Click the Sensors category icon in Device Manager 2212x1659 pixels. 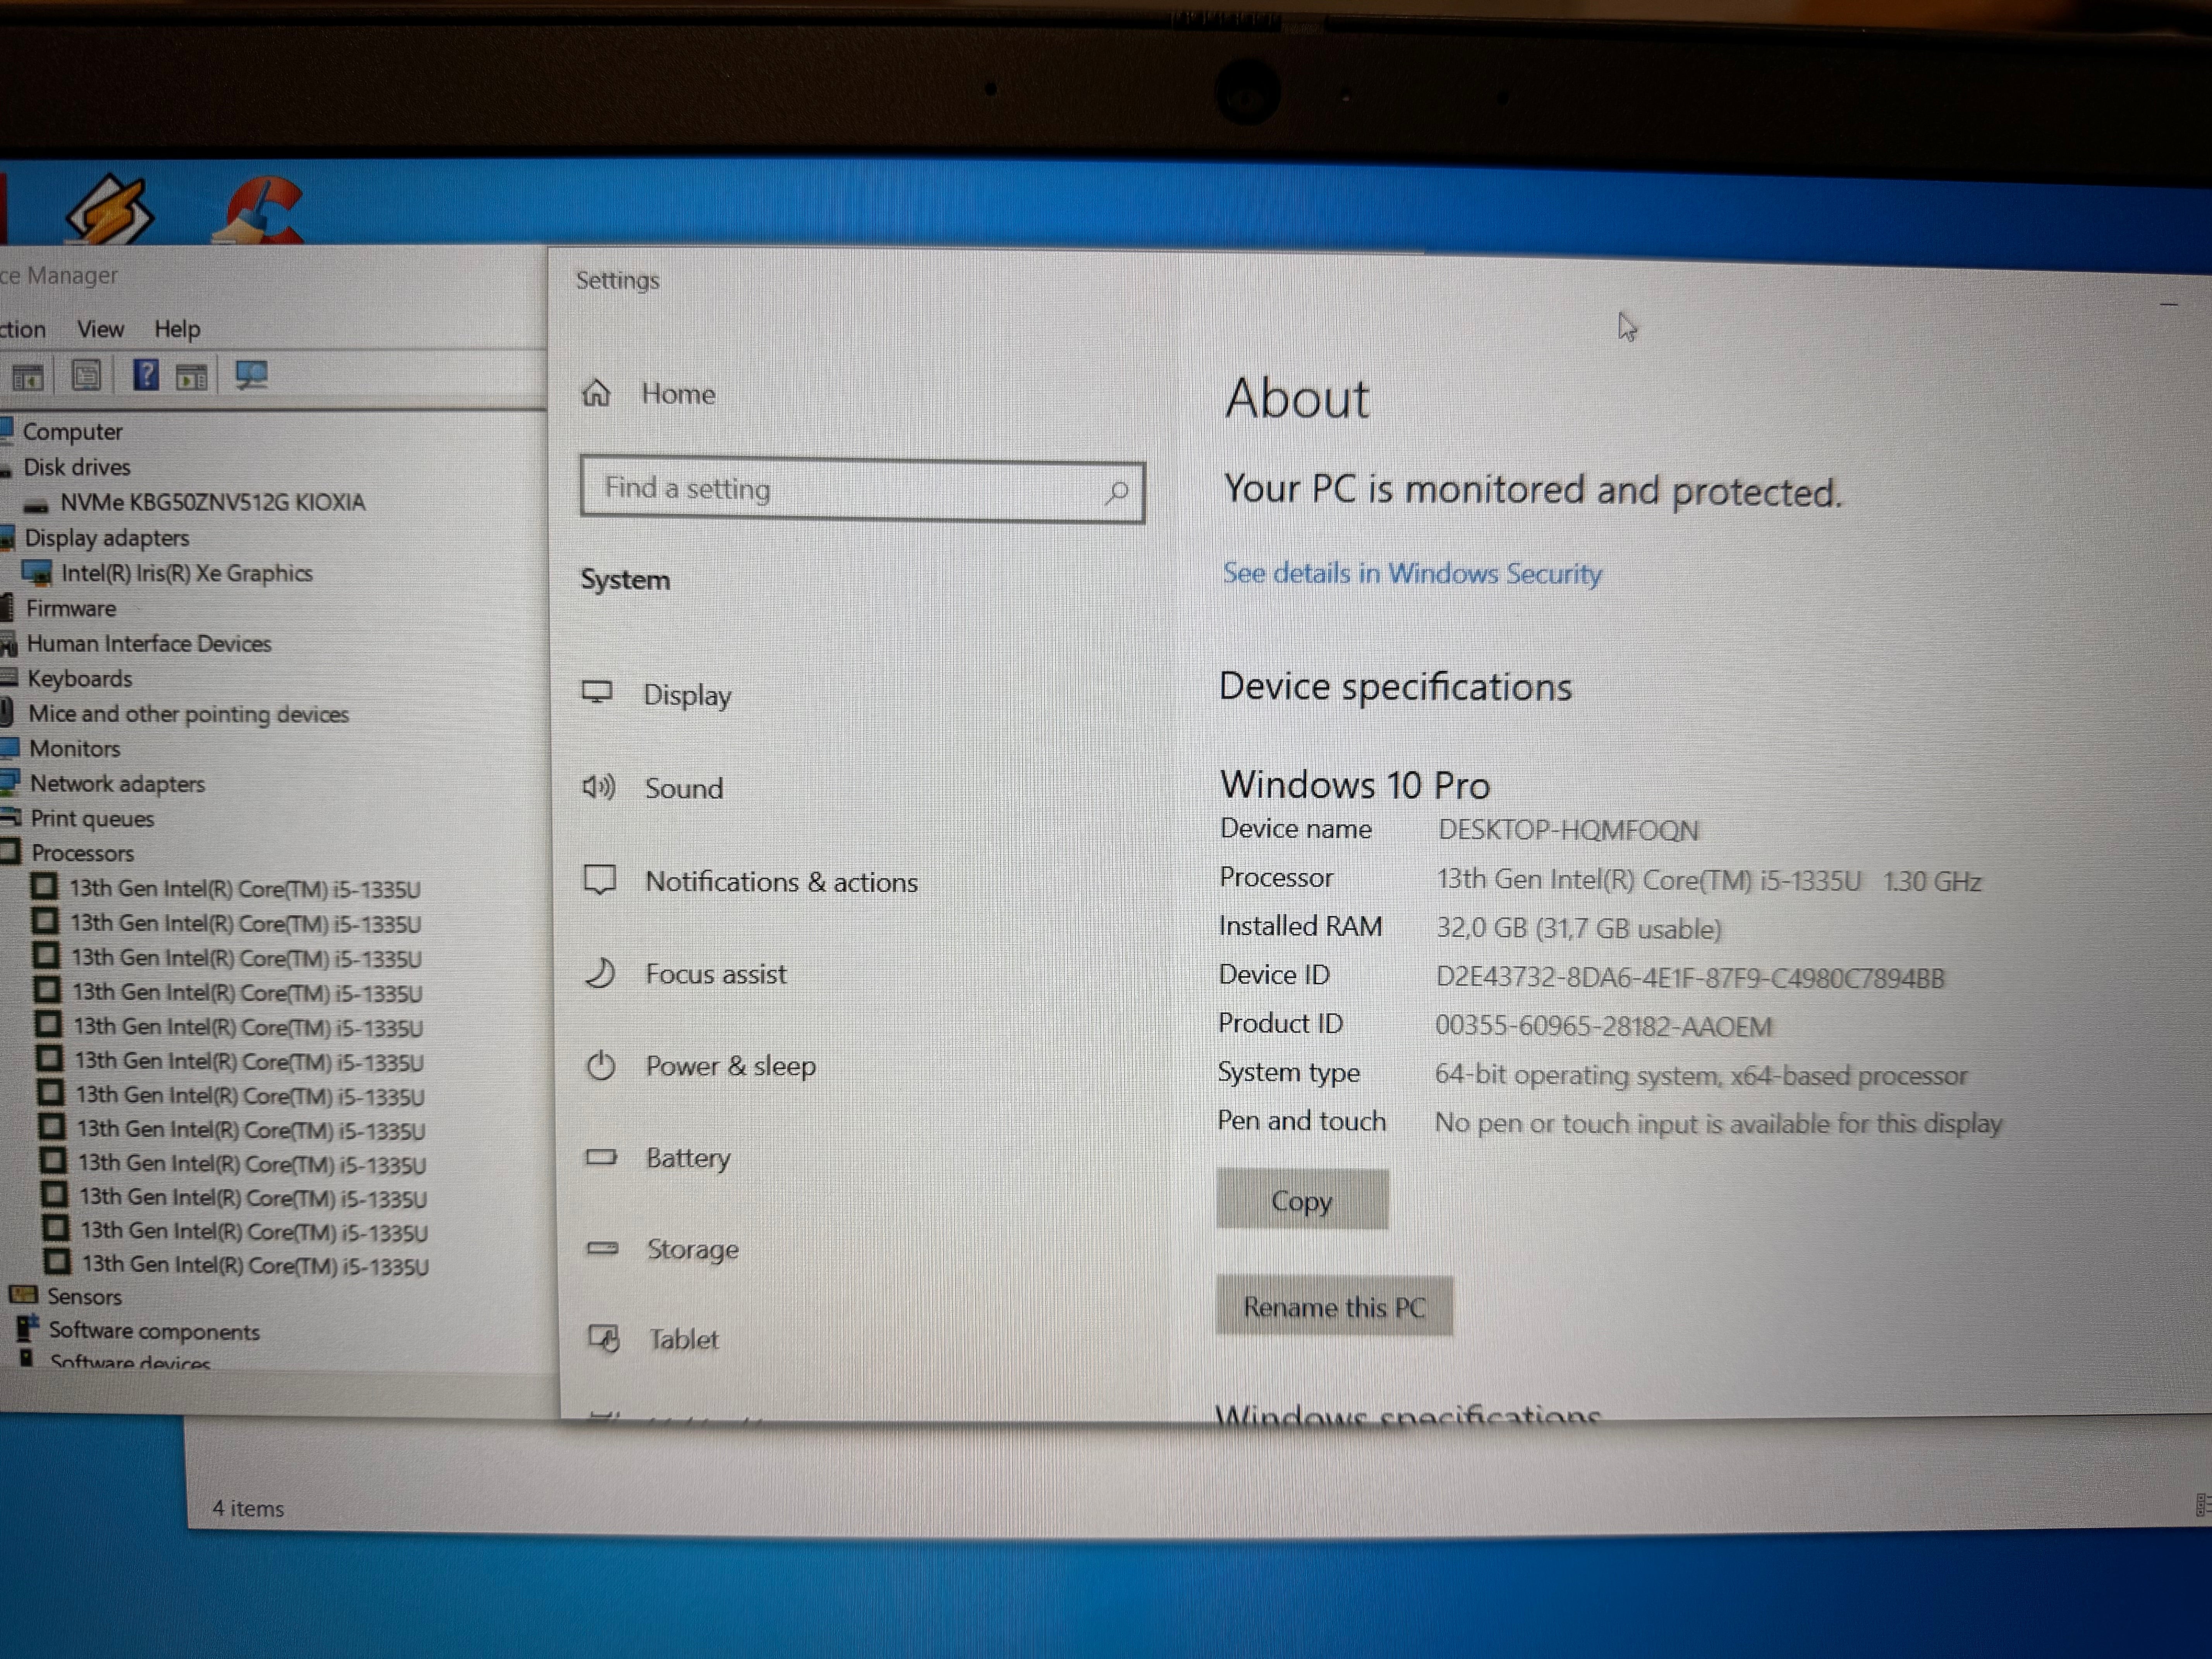pyautogui.click(x=23, y=1295)
